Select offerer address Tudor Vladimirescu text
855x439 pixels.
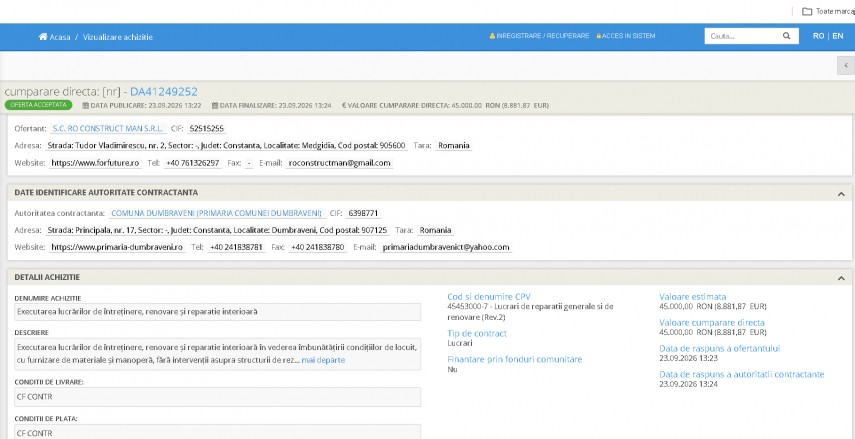226,146
